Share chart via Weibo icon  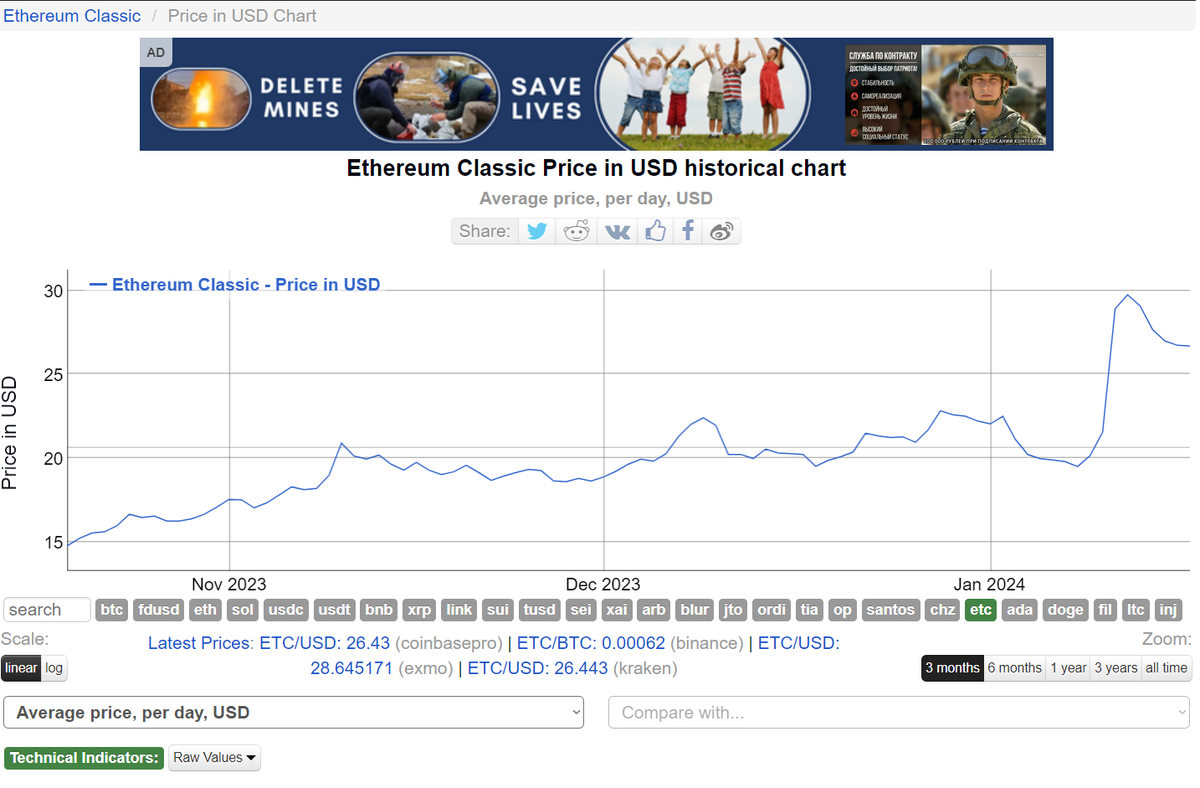pos(722,231)
